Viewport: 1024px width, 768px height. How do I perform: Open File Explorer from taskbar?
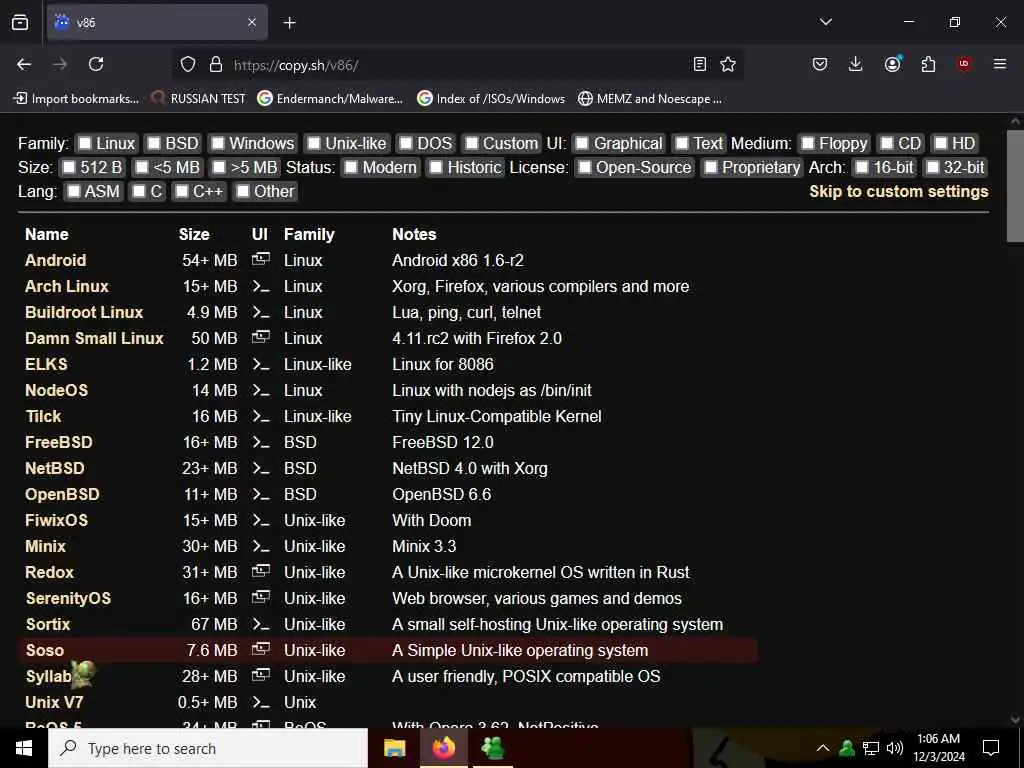pos(394,748)
